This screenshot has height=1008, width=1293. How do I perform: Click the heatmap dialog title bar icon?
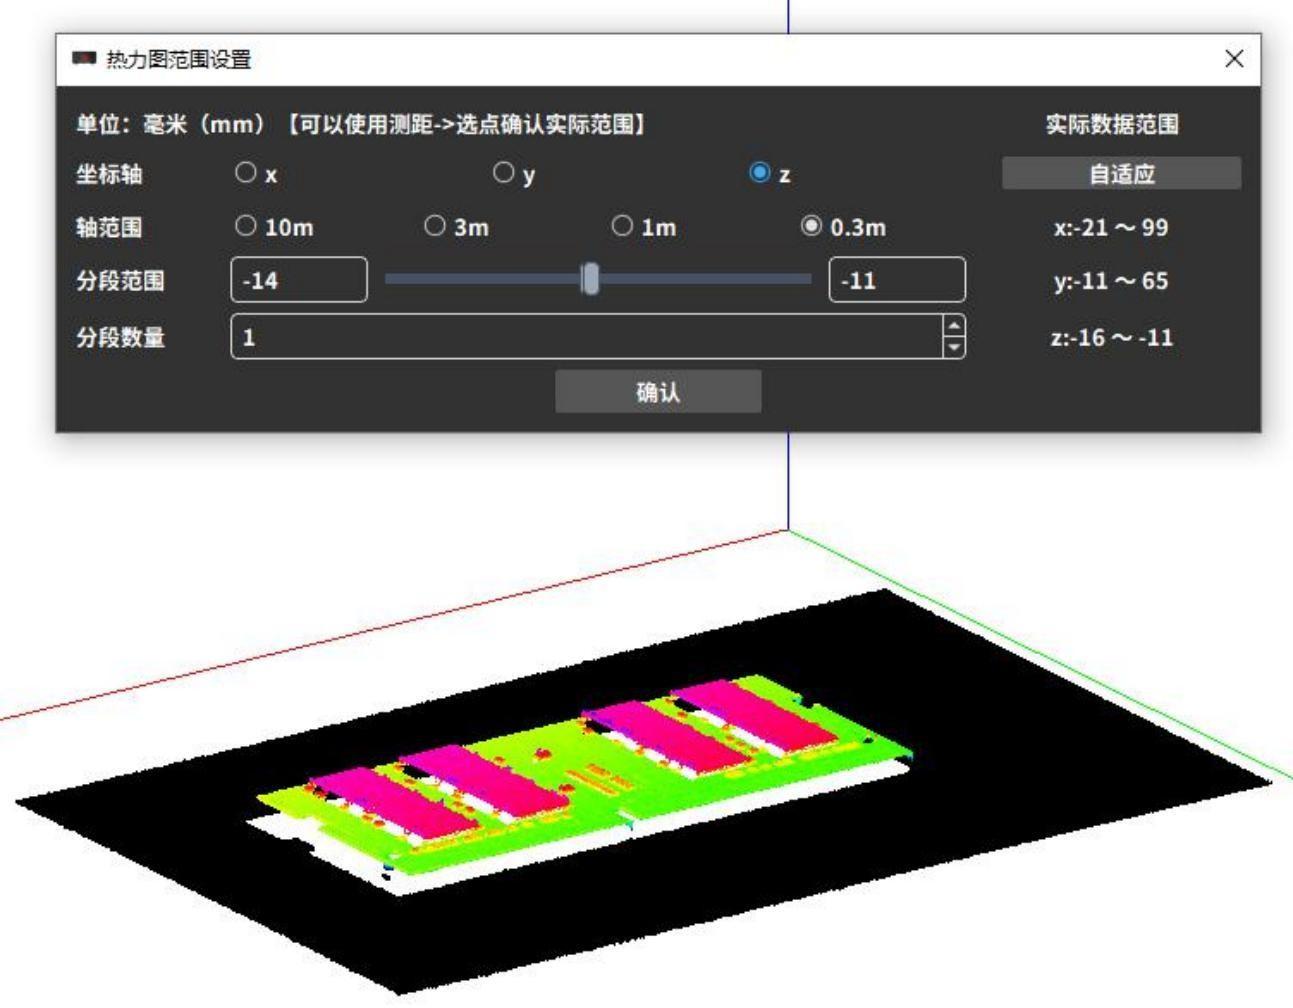tap(84, 60)
